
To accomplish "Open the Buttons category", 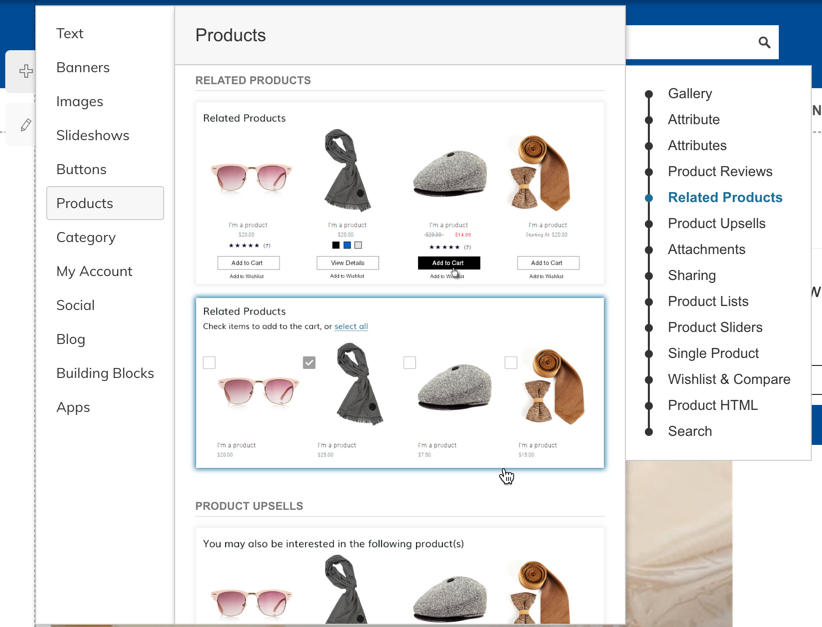I will point(81,169).
